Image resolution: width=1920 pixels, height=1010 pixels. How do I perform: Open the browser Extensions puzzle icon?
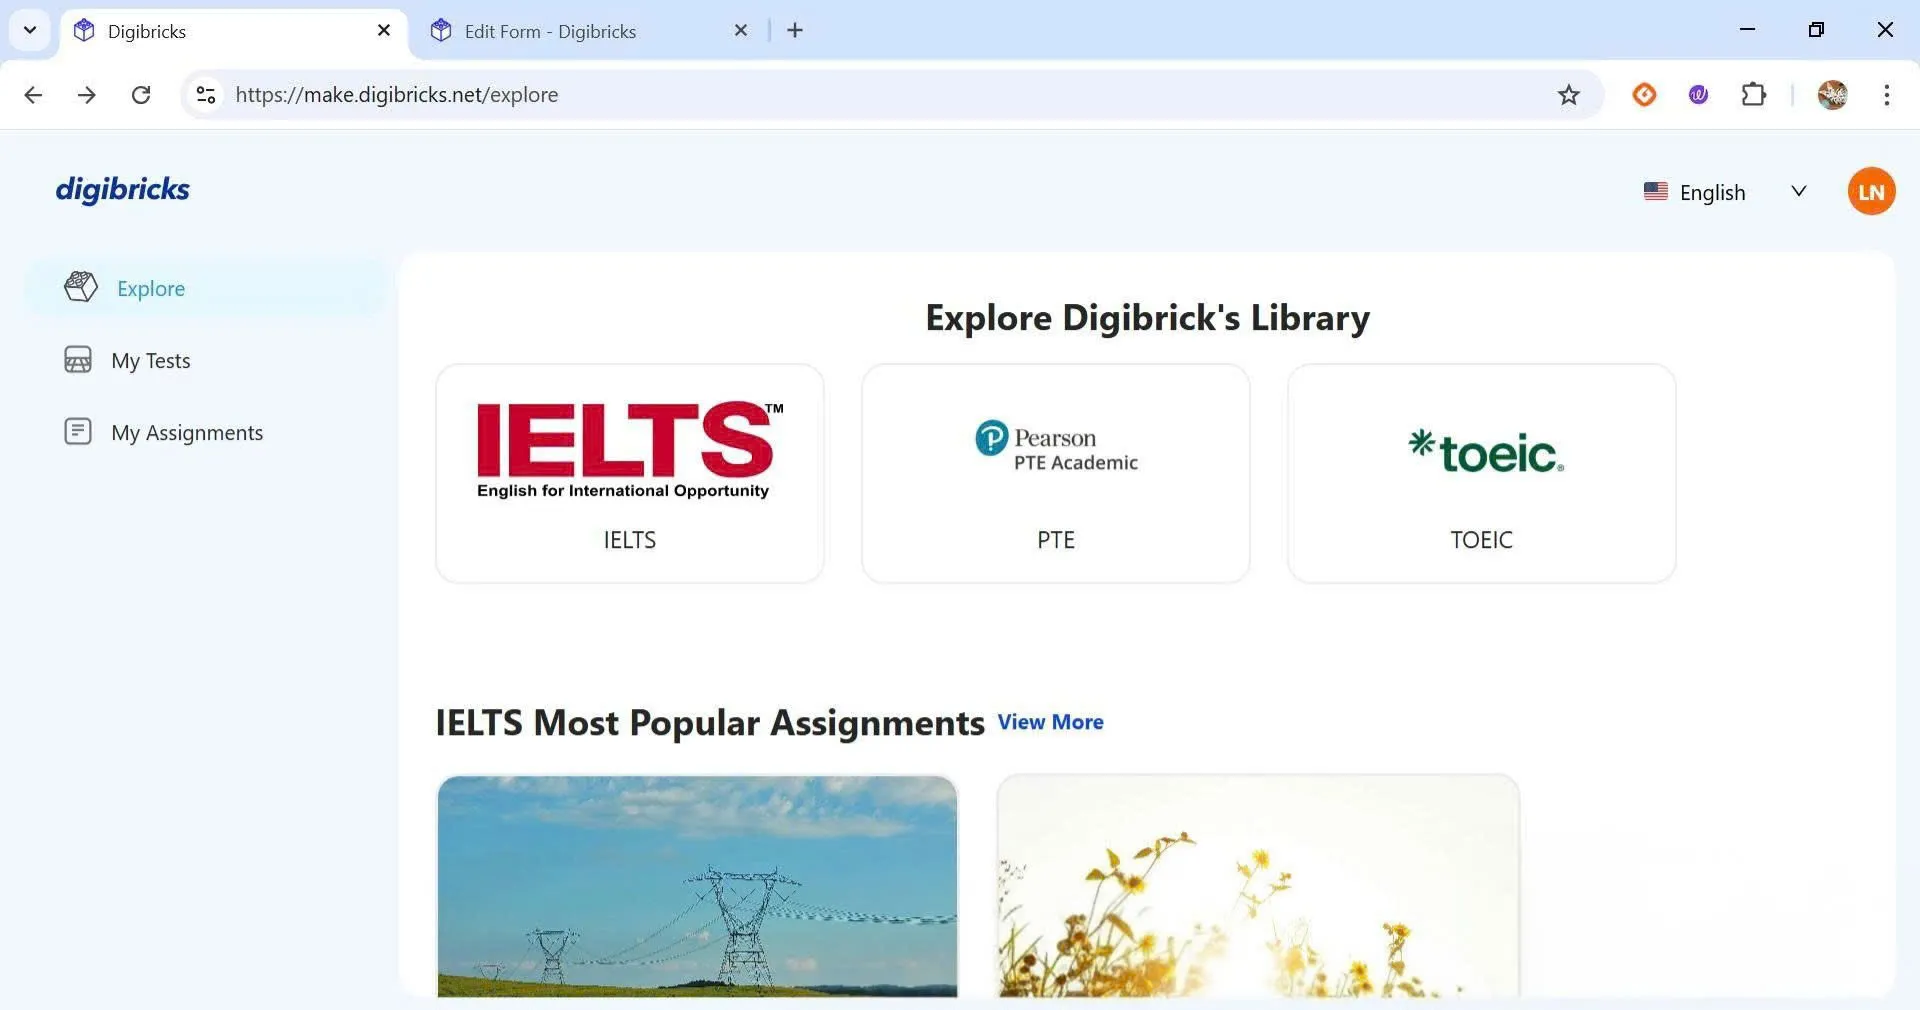click(1753, 95)
